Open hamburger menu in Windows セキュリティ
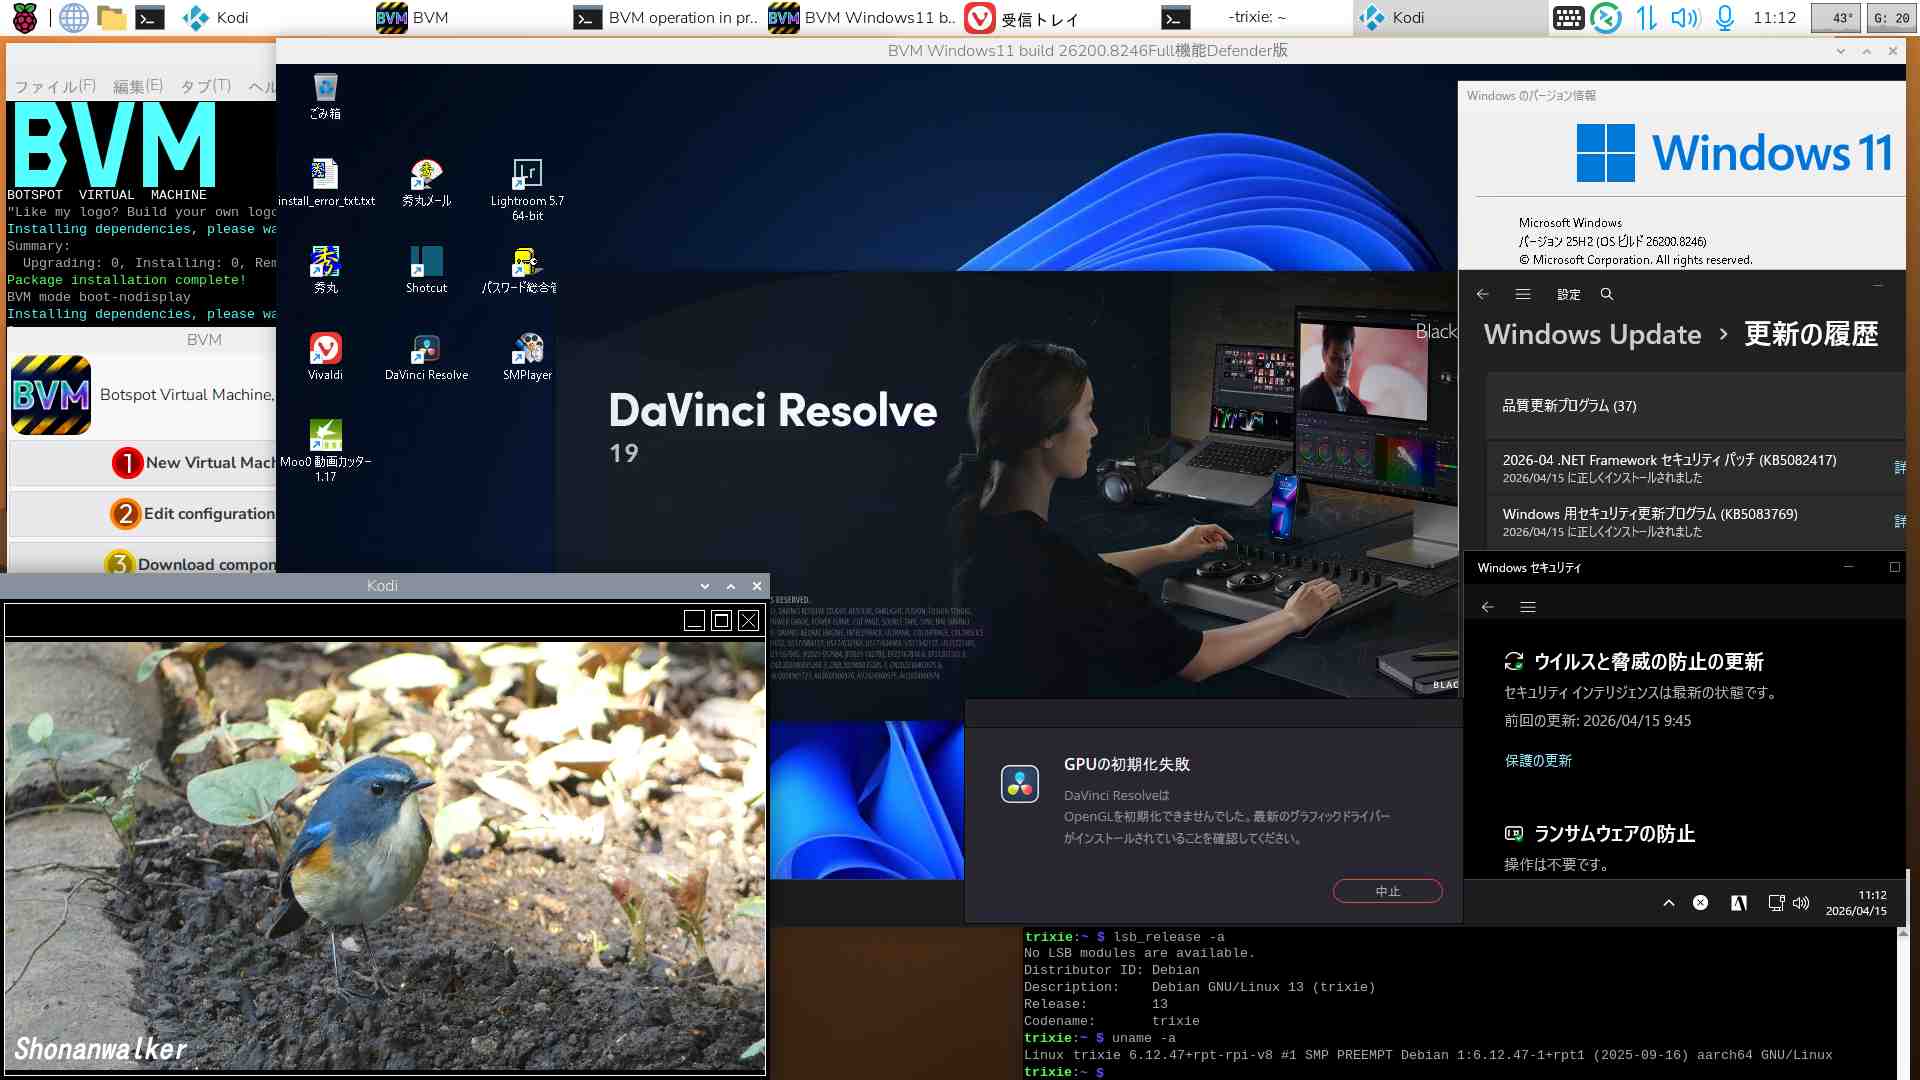 1528,607
